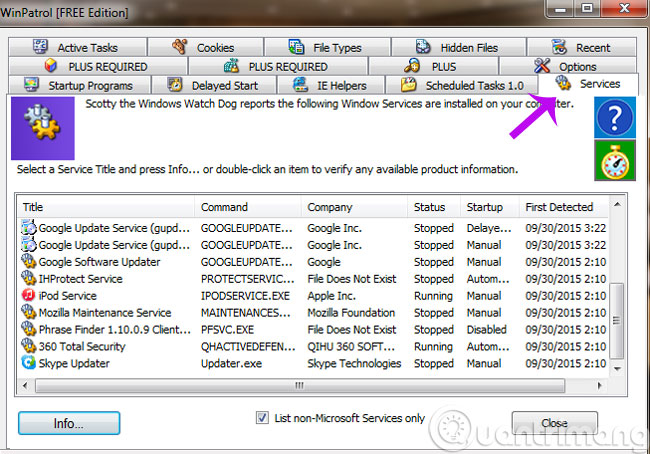The image size is (650, 454).
Task: Click the Hidden Files icon
Action: point(423,46)
